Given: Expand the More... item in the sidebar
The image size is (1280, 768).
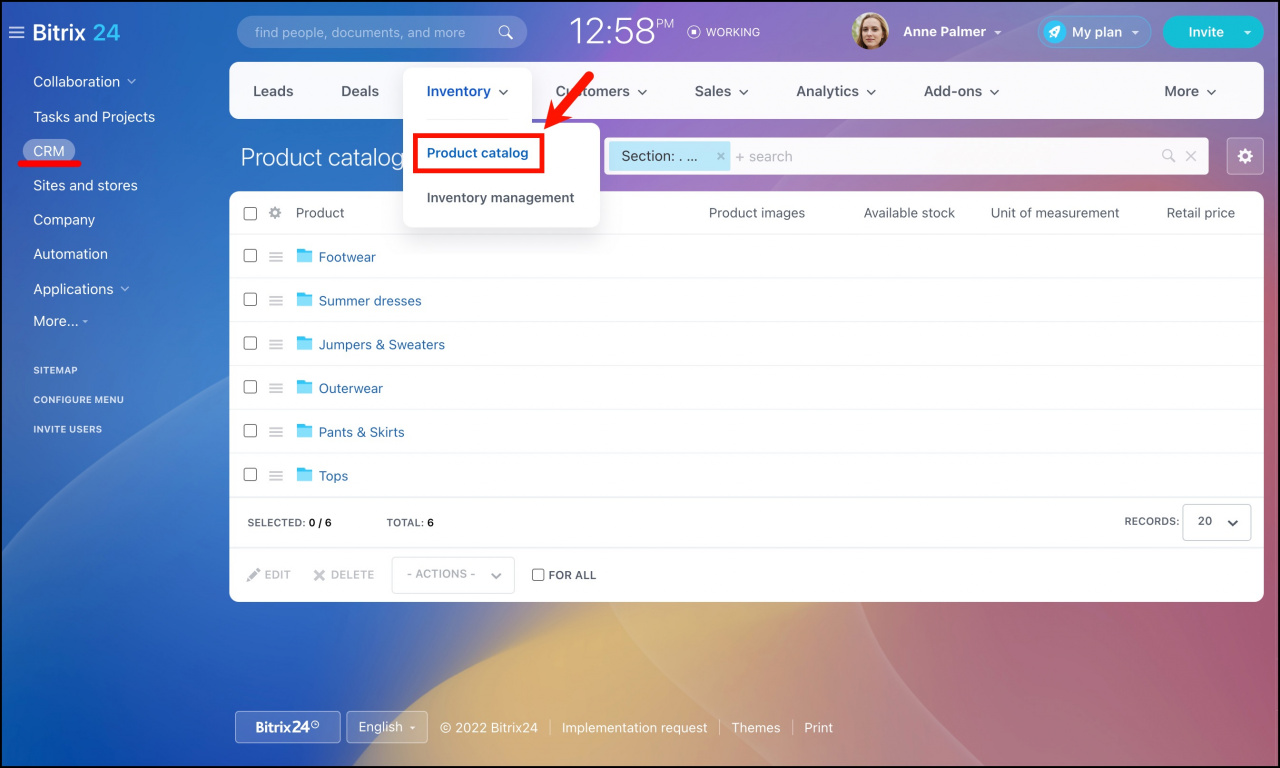Looking at the screenshot, I should 61,321.
